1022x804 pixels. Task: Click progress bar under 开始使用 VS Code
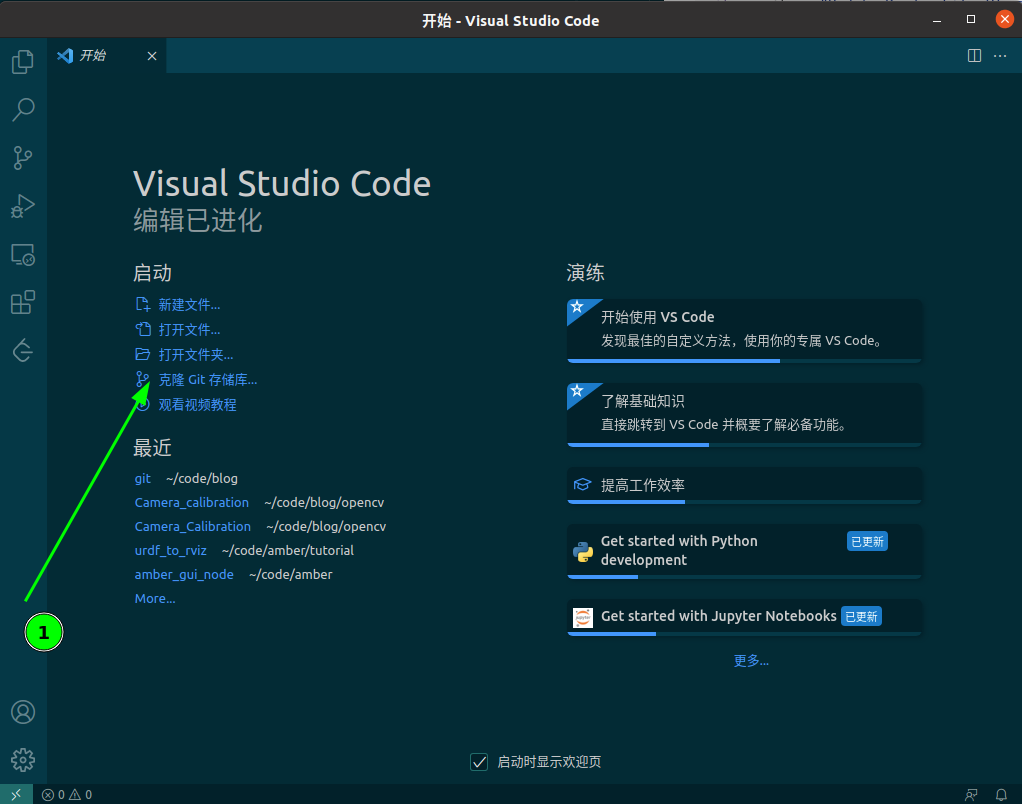pyautogui.click(x=744, y=361)
